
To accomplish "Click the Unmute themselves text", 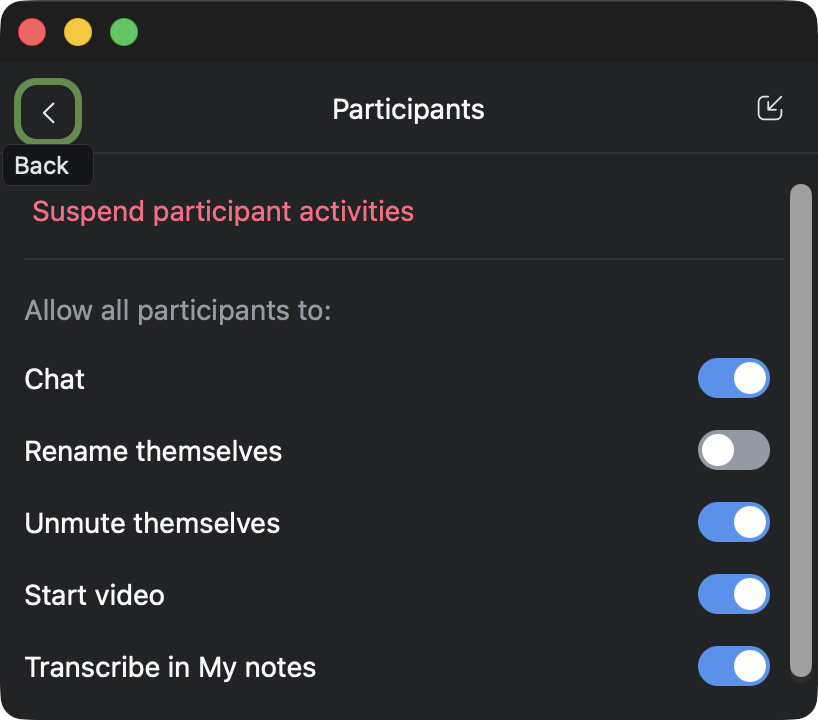I will (152, 524).
